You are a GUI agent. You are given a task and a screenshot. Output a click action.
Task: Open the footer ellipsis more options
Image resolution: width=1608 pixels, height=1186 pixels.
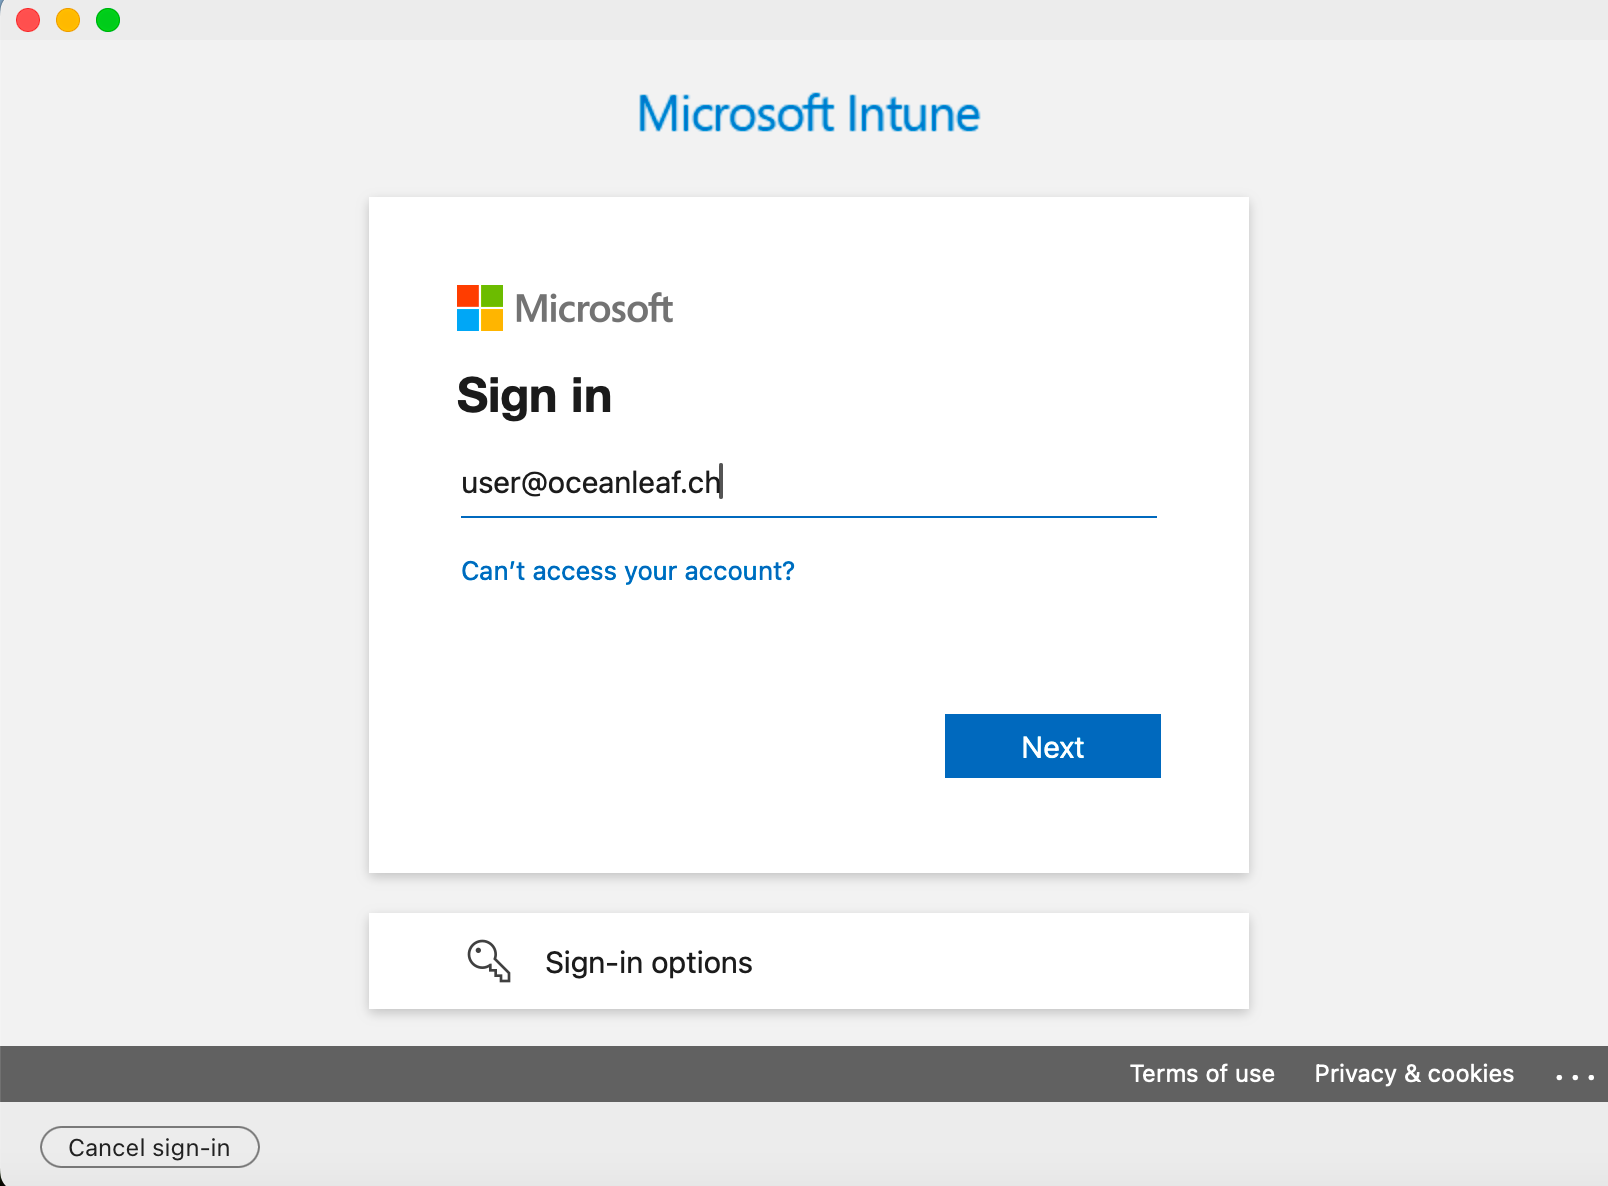[x=1575, y=1076]
